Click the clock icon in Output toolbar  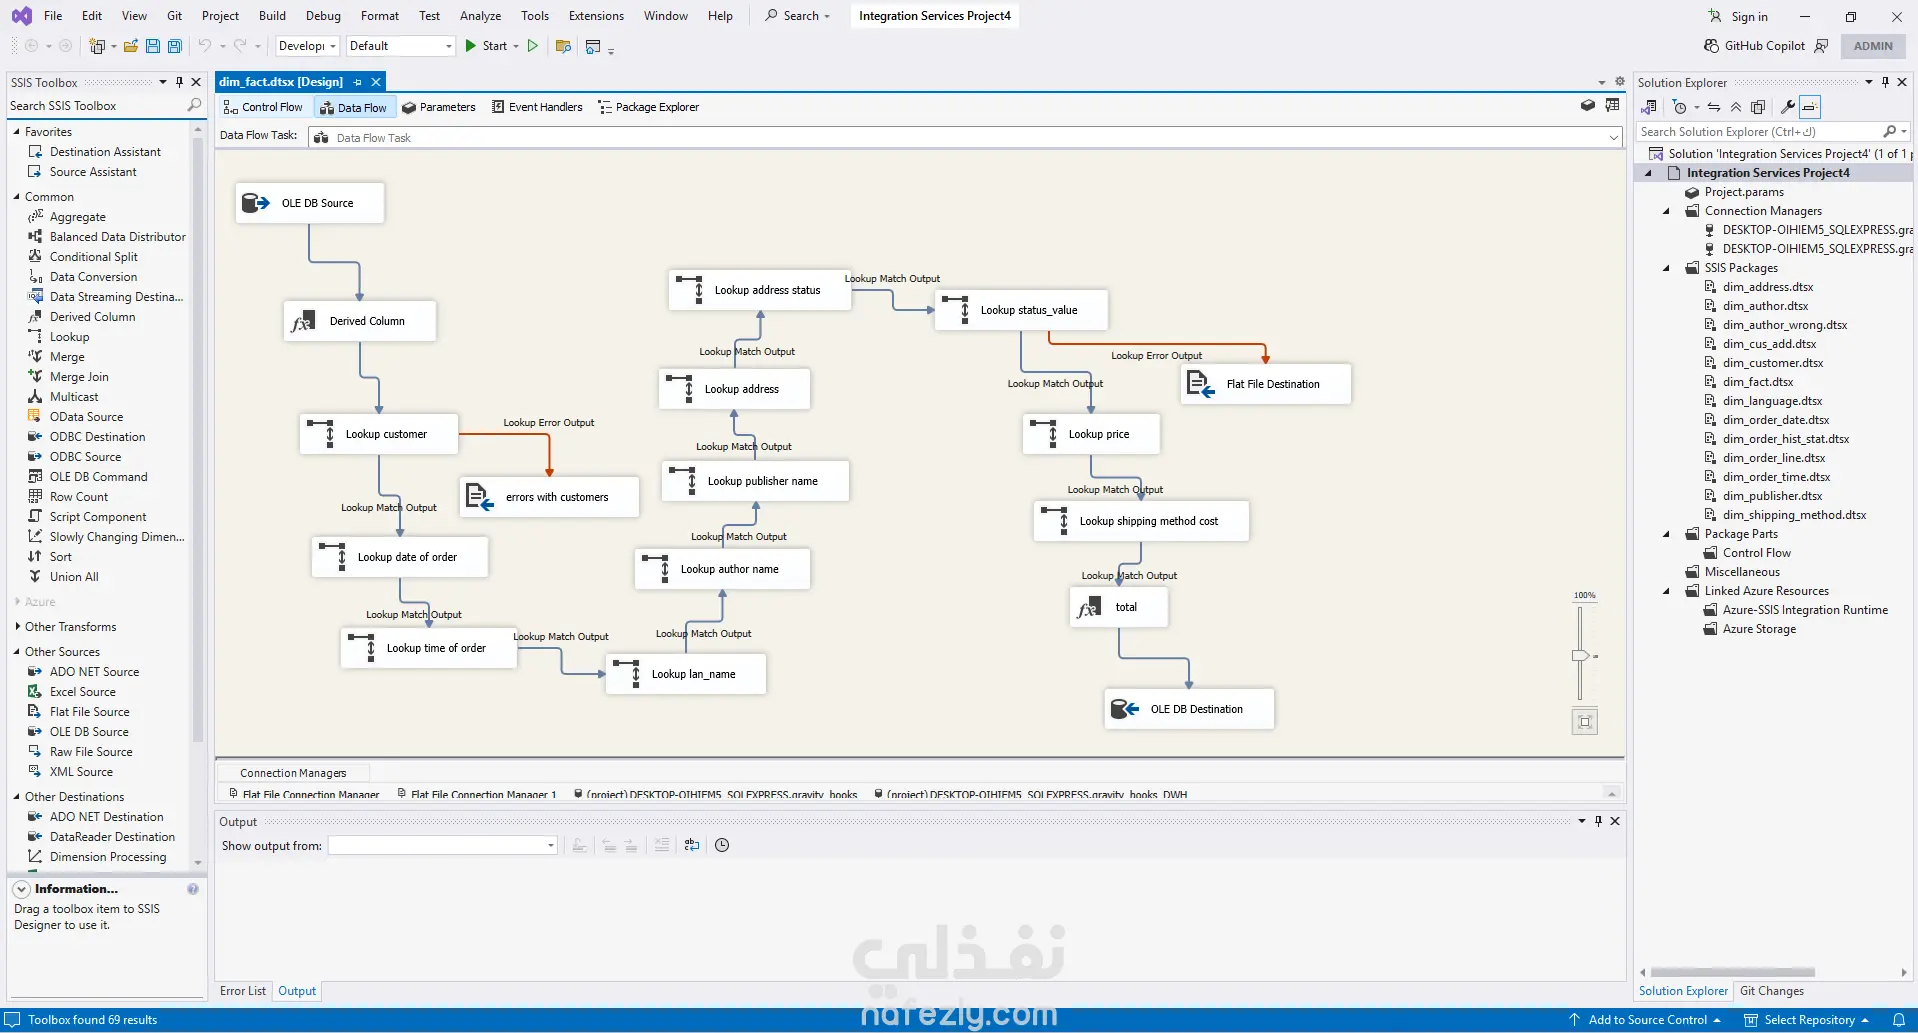[x=722, y=845]
